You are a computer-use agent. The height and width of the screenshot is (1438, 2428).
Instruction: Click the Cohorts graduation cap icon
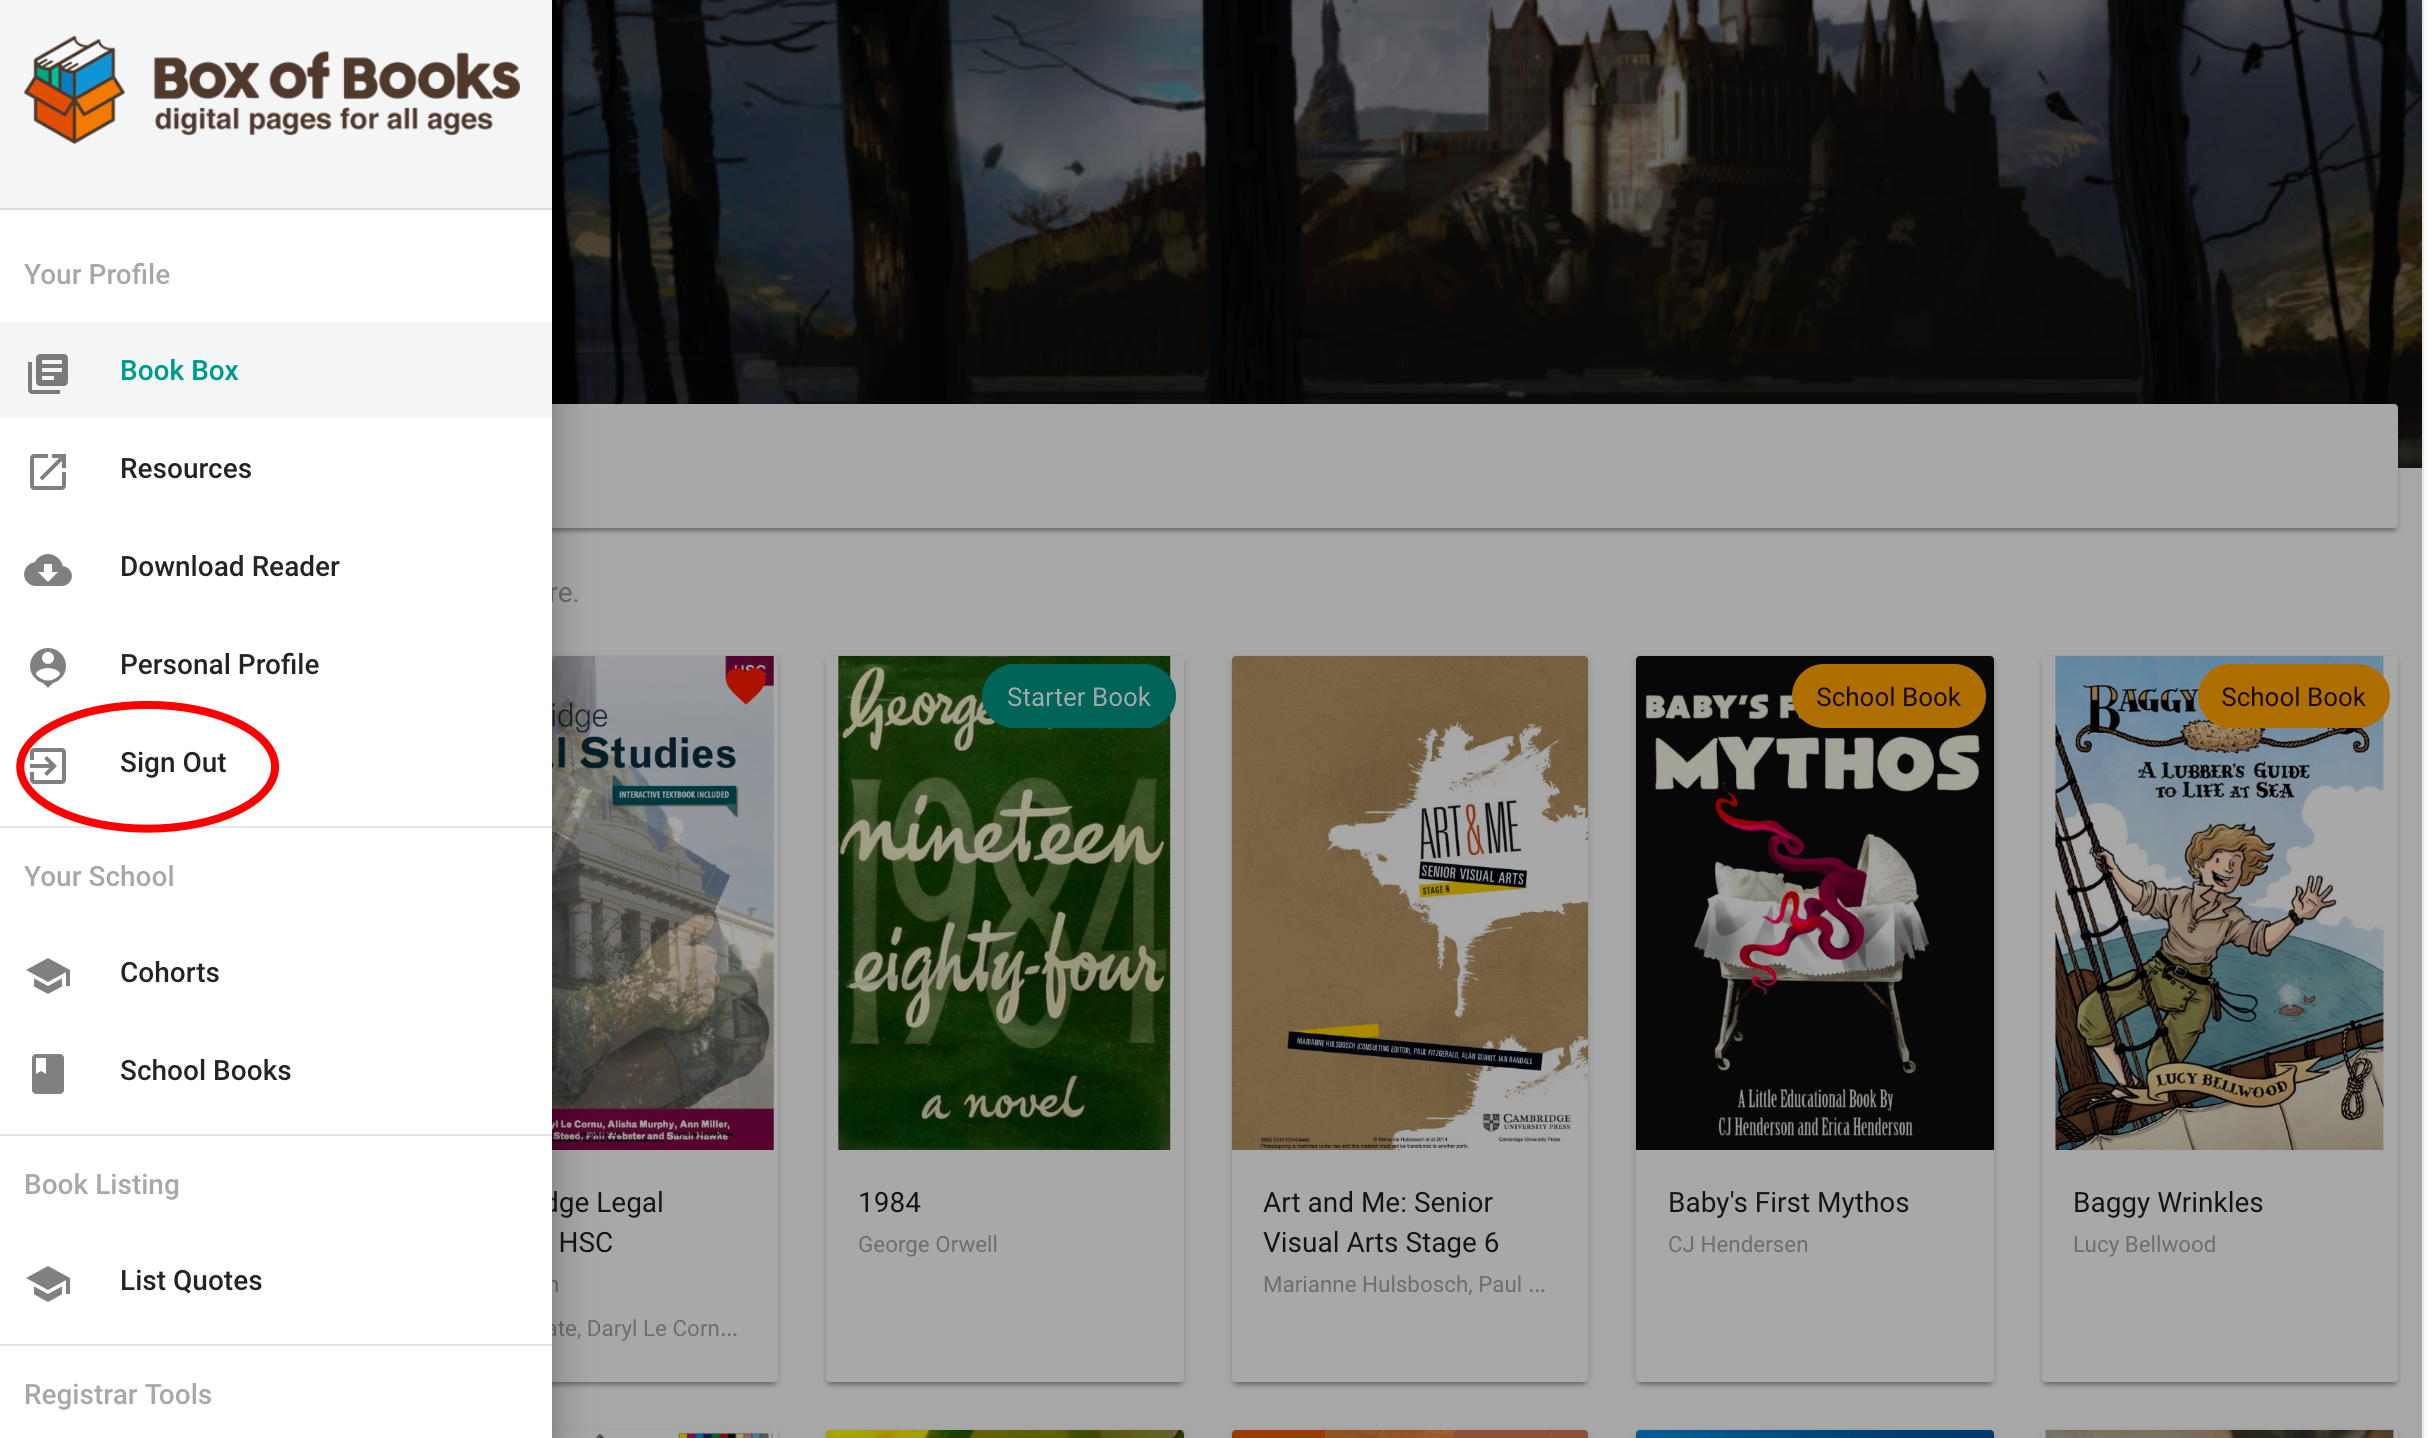point(48,975)
